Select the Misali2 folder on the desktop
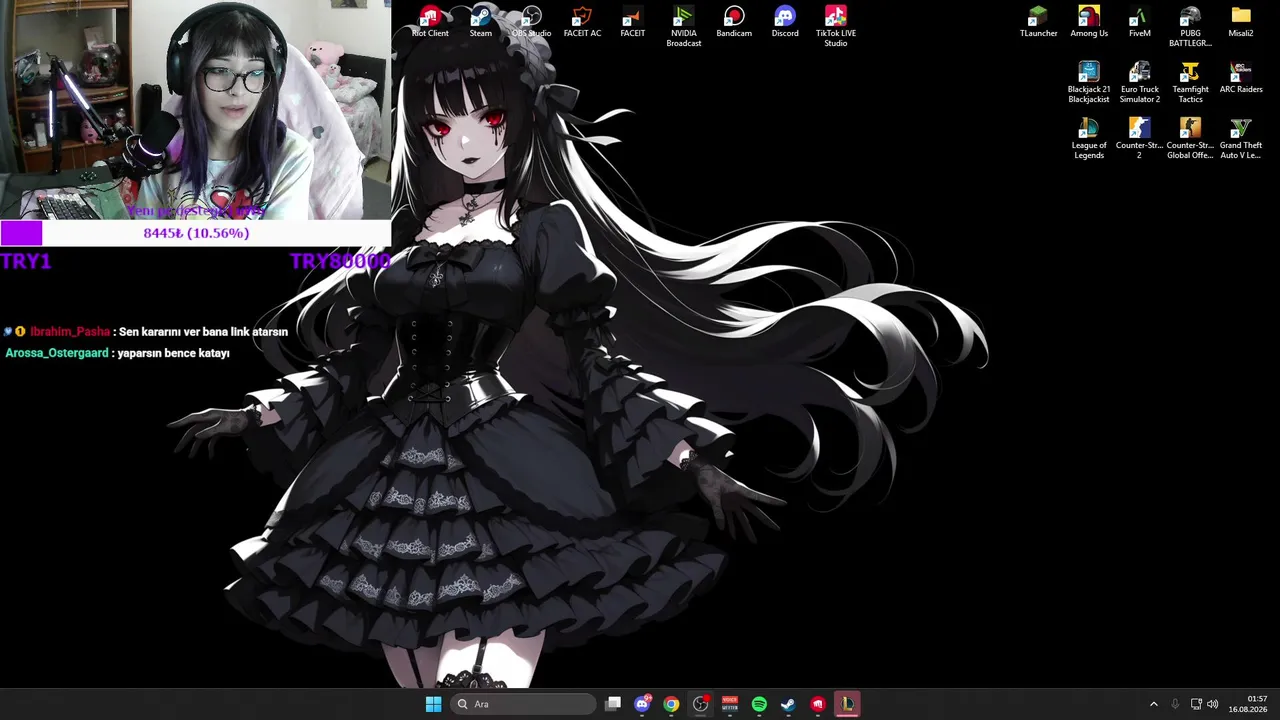This screenshot has height=720, width=1280. click(1241, 22)
